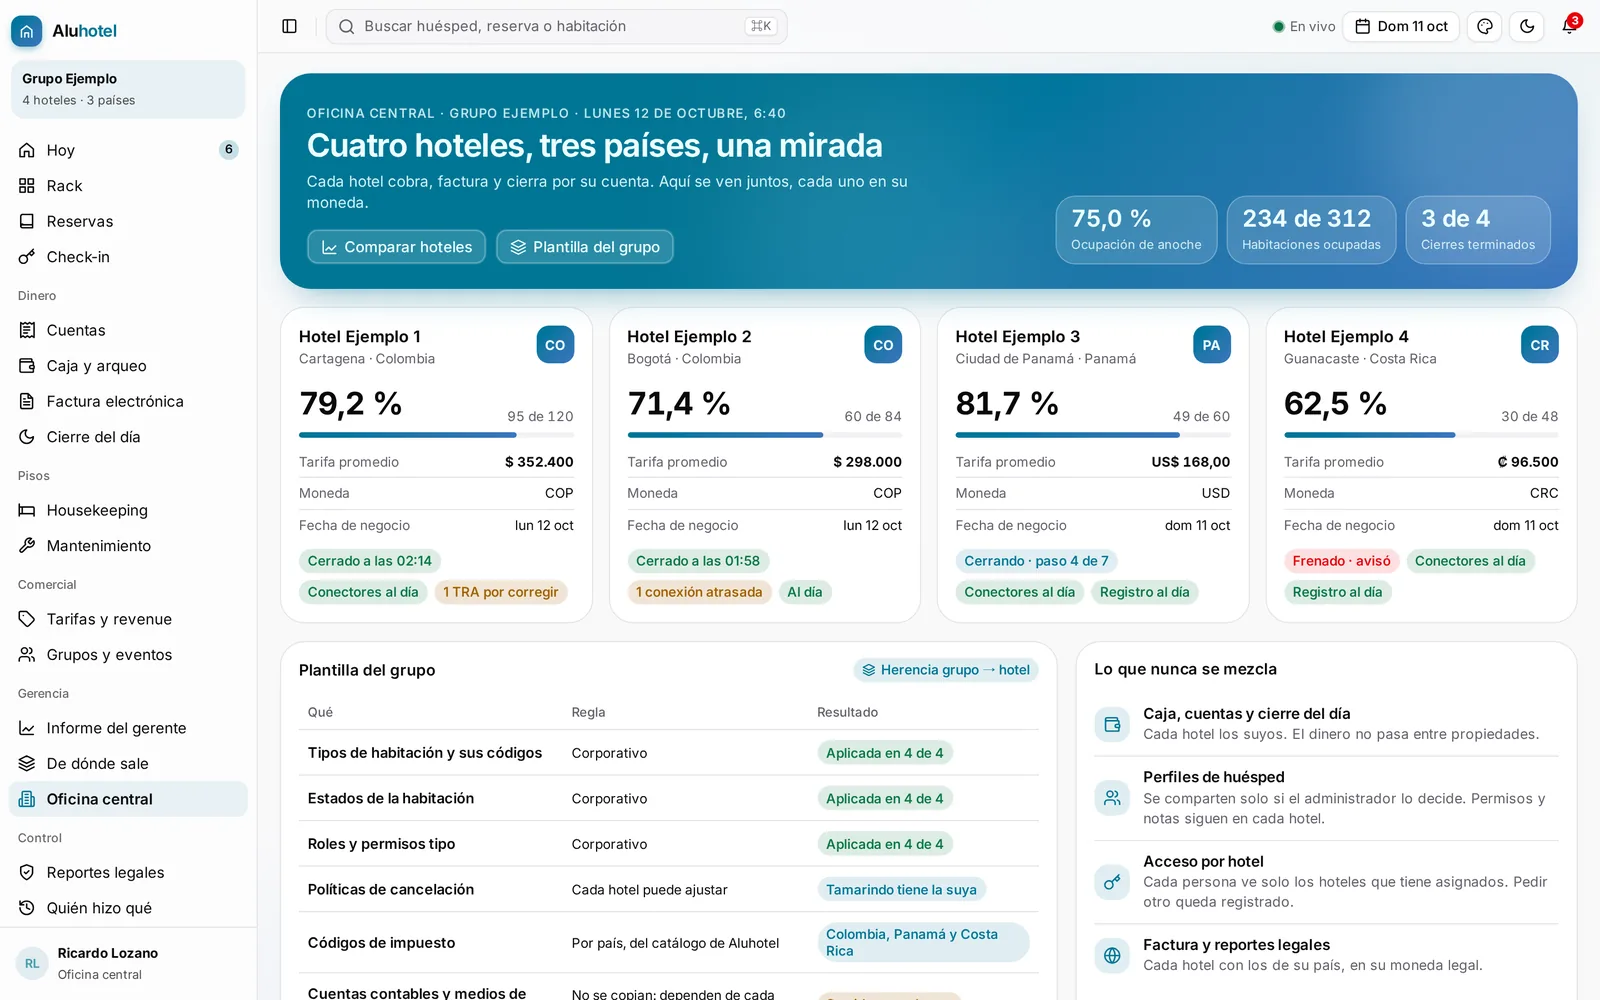Click the Plantilla del grupo button
Screen dimensions: 1600x1000
point(585,247)
